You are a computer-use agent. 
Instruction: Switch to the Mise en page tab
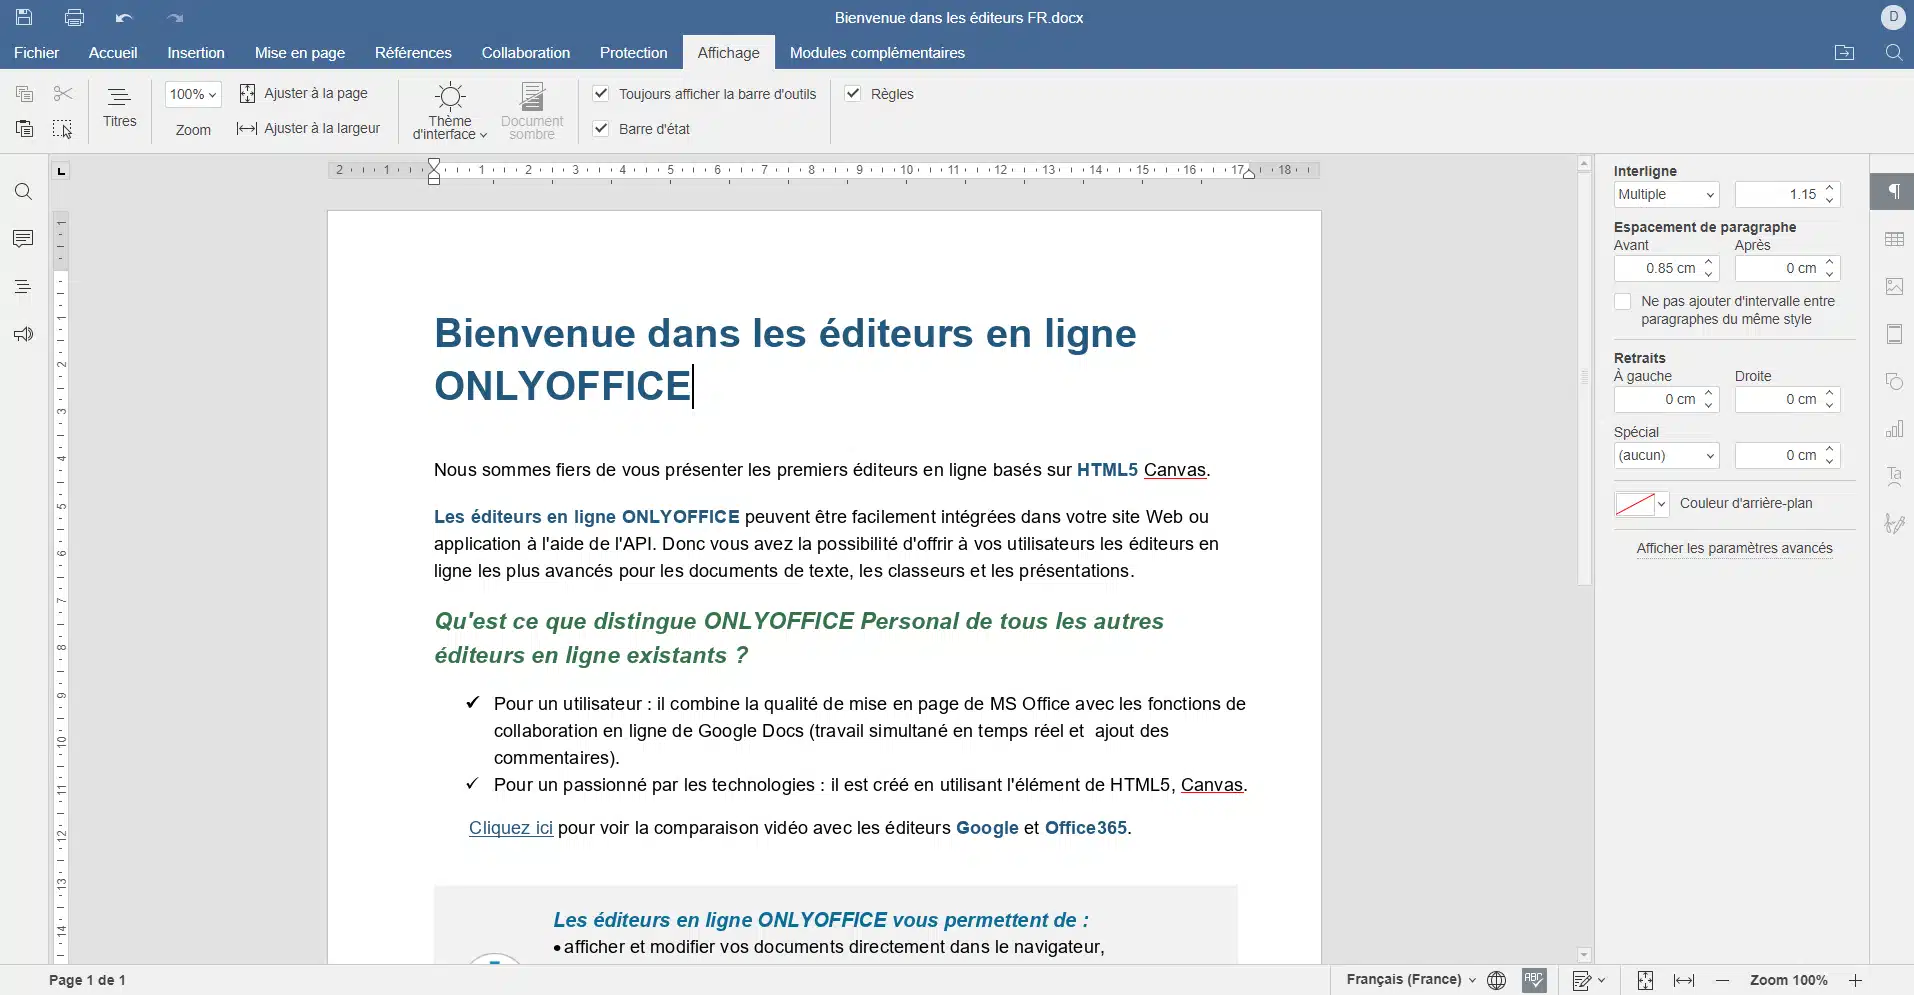tap(300, 53)
